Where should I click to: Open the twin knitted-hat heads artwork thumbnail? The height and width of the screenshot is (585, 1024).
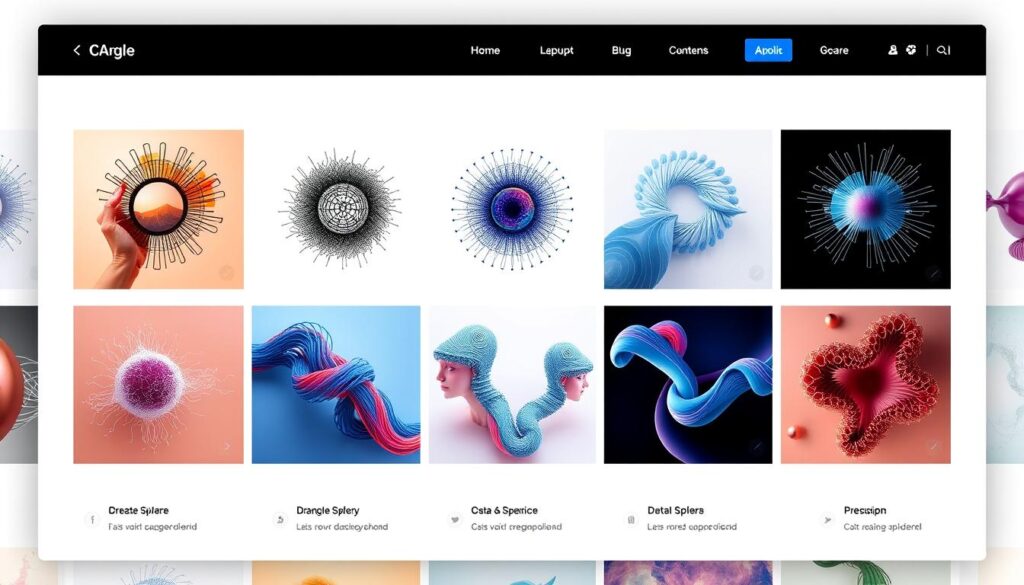(x=512, y=384)
